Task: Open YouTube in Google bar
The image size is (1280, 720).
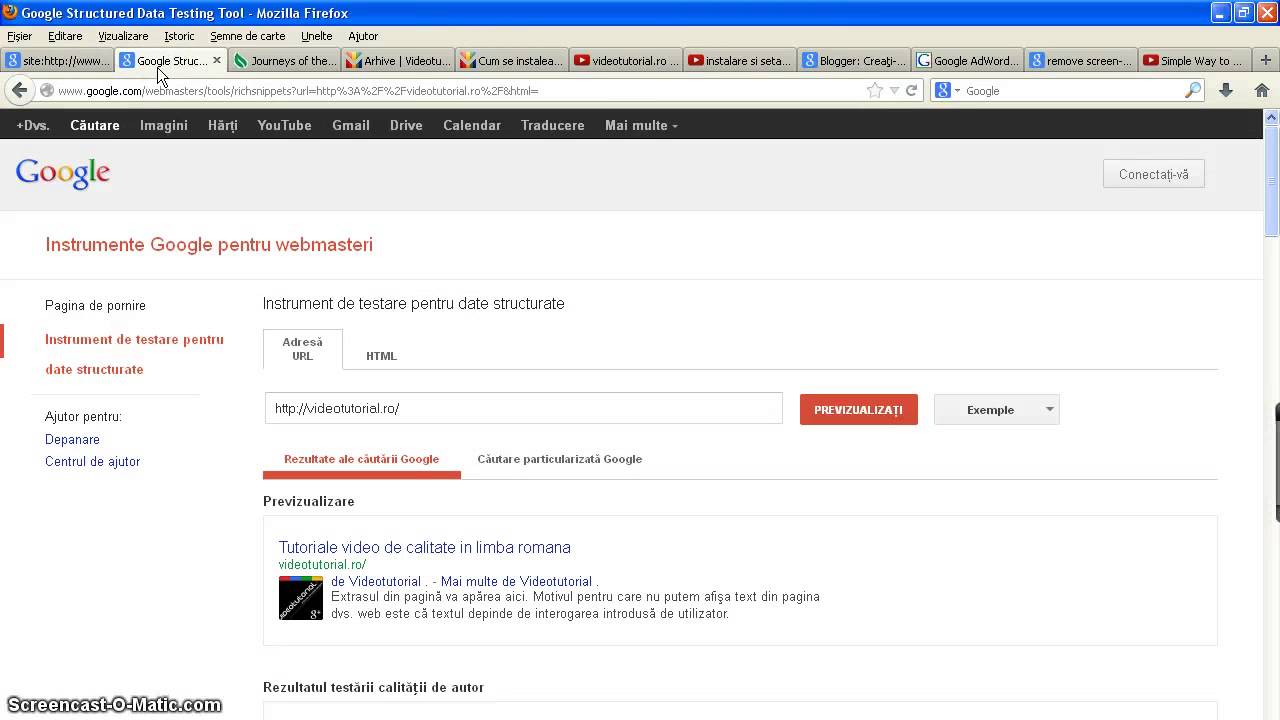Action: (x=284, y=125)
